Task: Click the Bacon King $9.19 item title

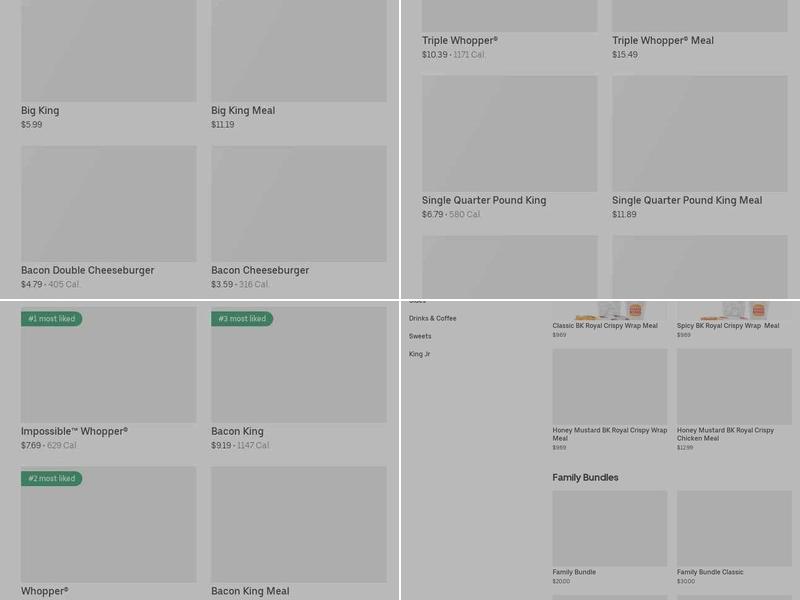Action: click(237, 432)
